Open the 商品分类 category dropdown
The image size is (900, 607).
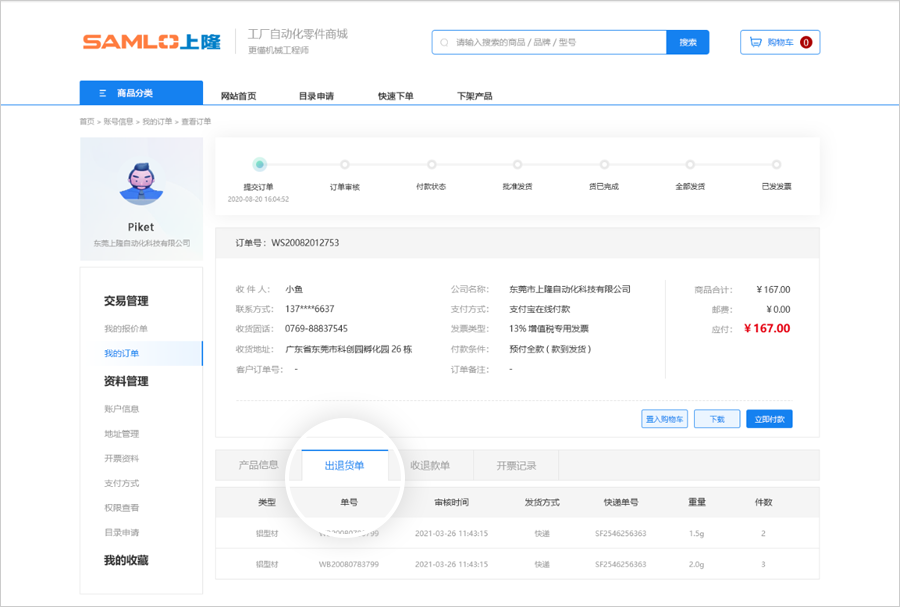click(141, 93)
